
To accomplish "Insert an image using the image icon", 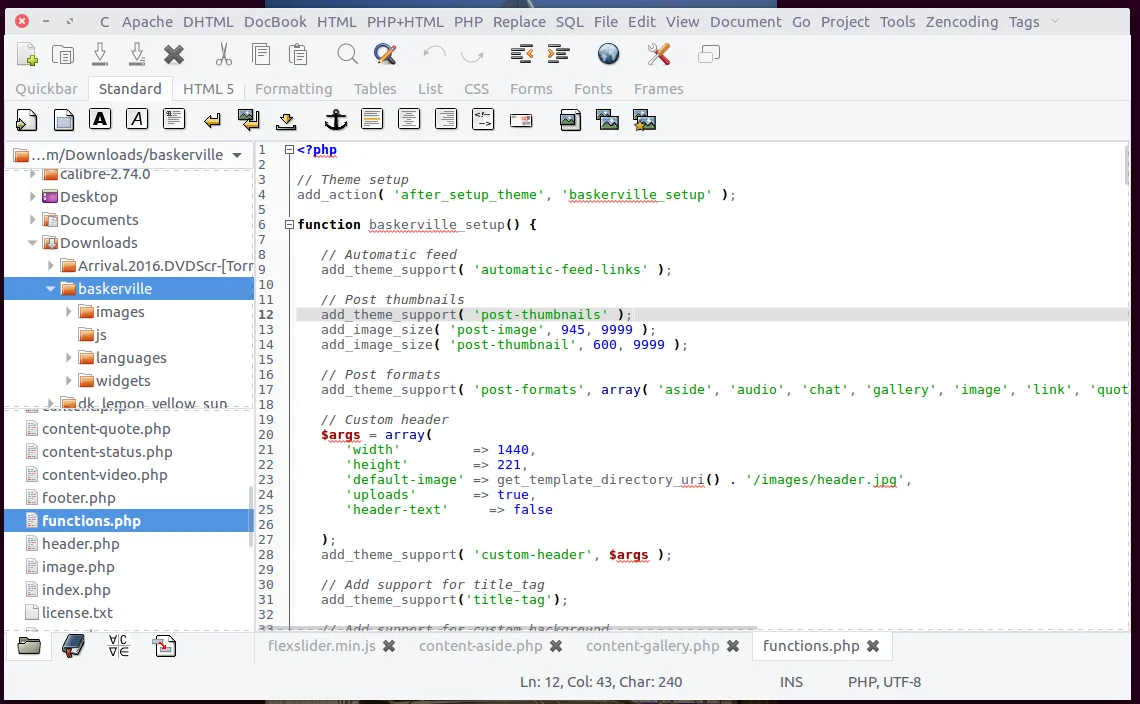I will pos(570,119).
